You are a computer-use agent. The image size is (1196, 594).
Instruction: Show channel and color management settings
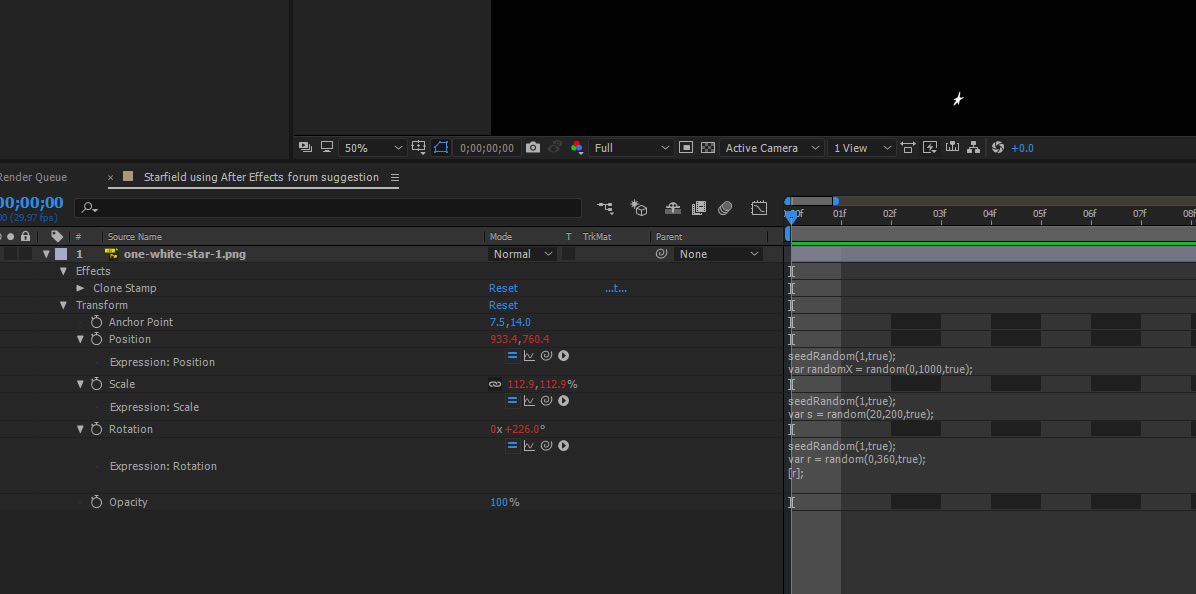click(x=577, y=148)
